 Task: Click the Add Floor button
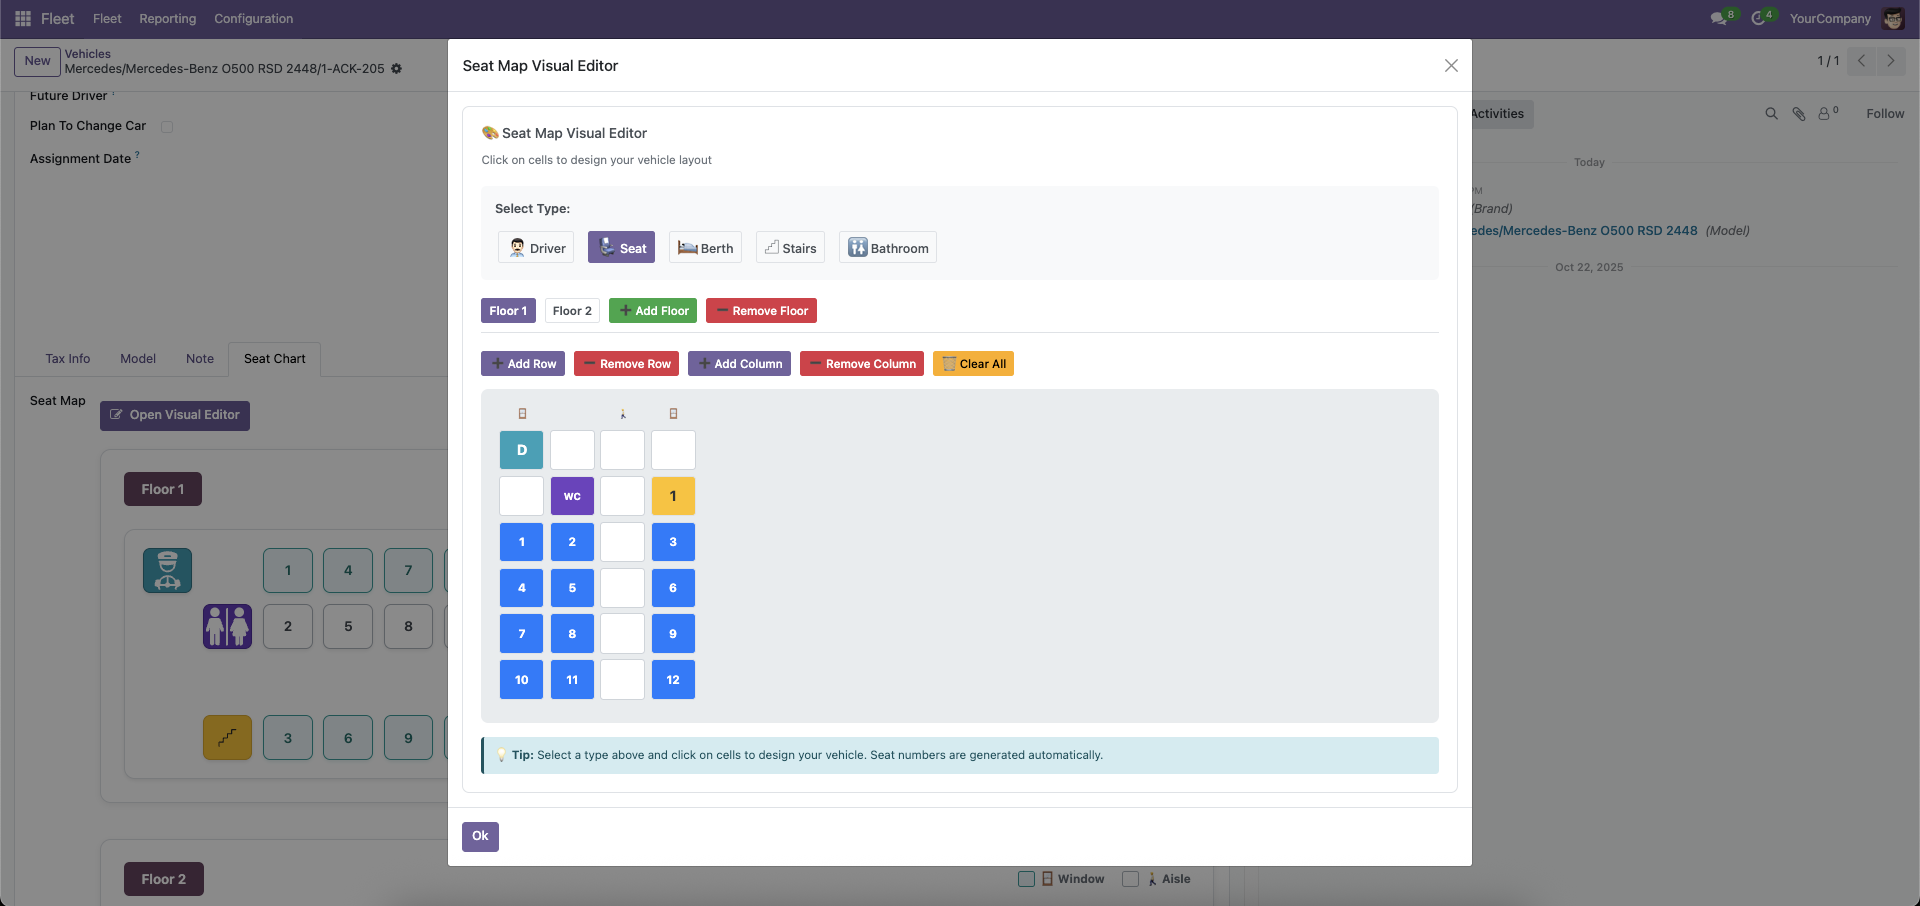click(x=653, y=311)
